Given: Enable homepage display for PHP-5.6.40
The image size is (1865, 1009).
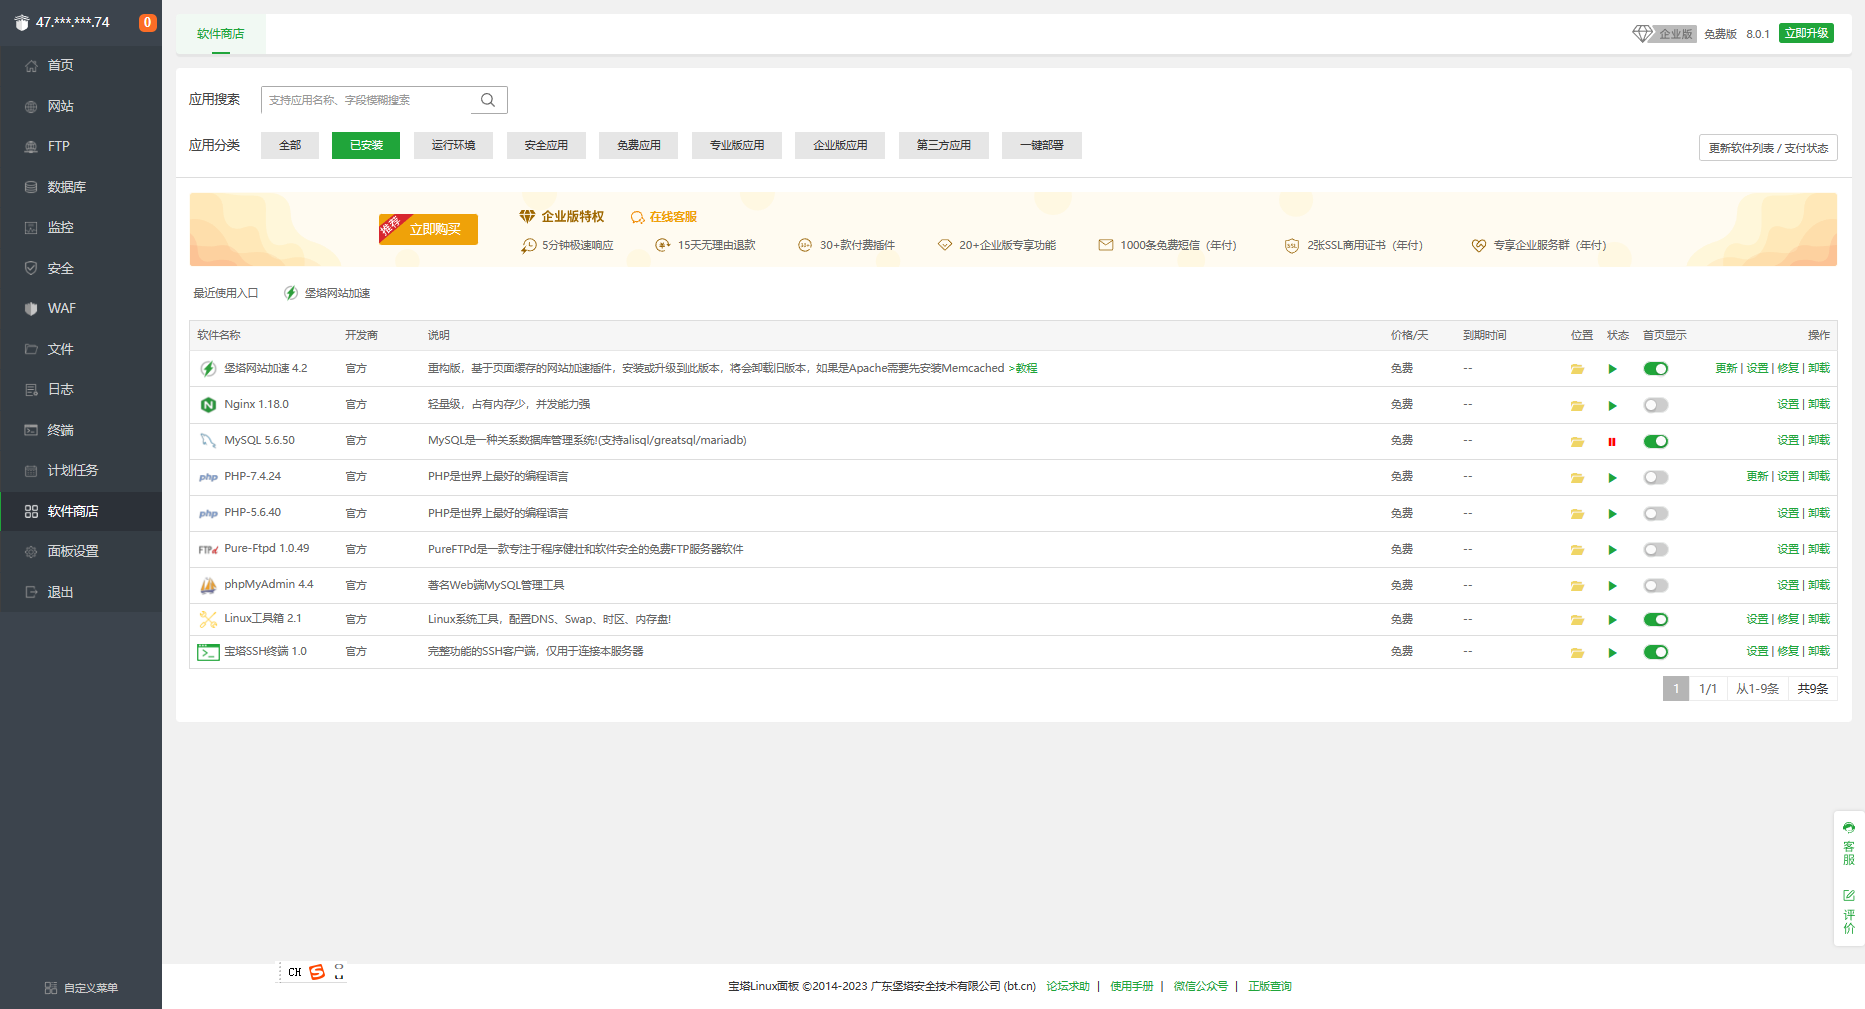Looking at the screenshot, I should coord(1656,513).
